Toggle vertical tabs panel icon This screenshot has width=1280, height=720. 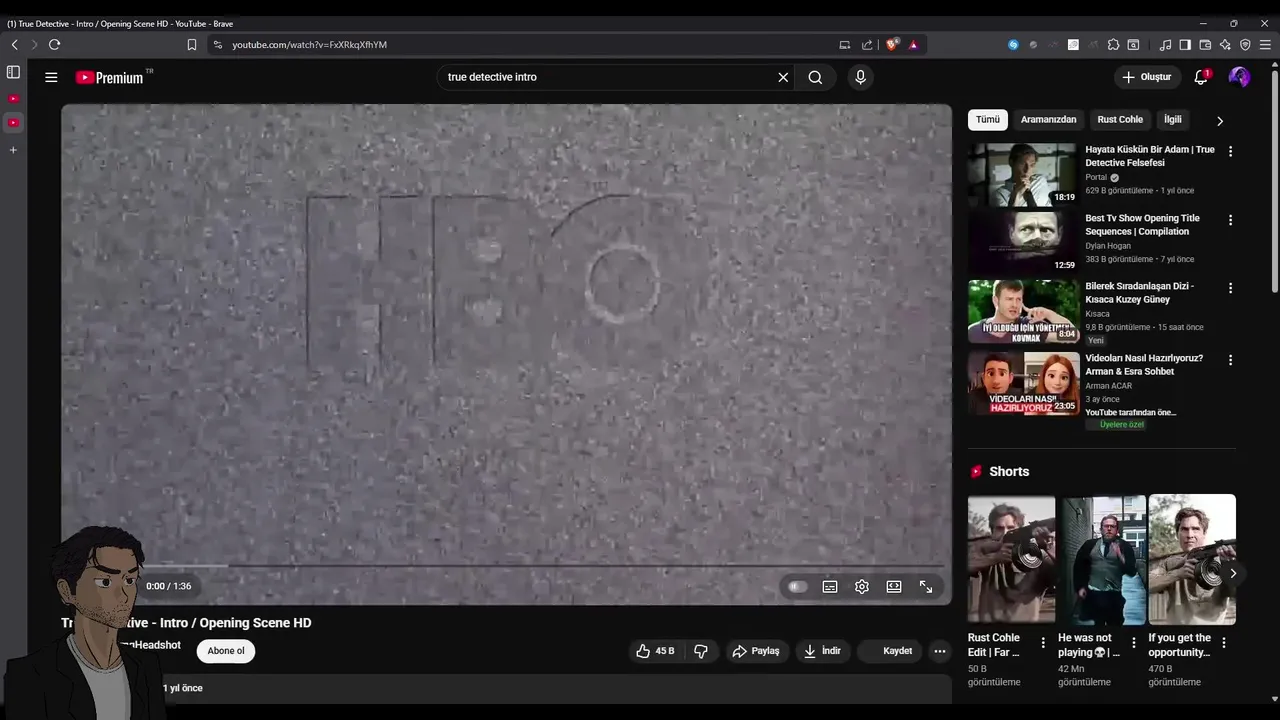click(x=13, y=72)
